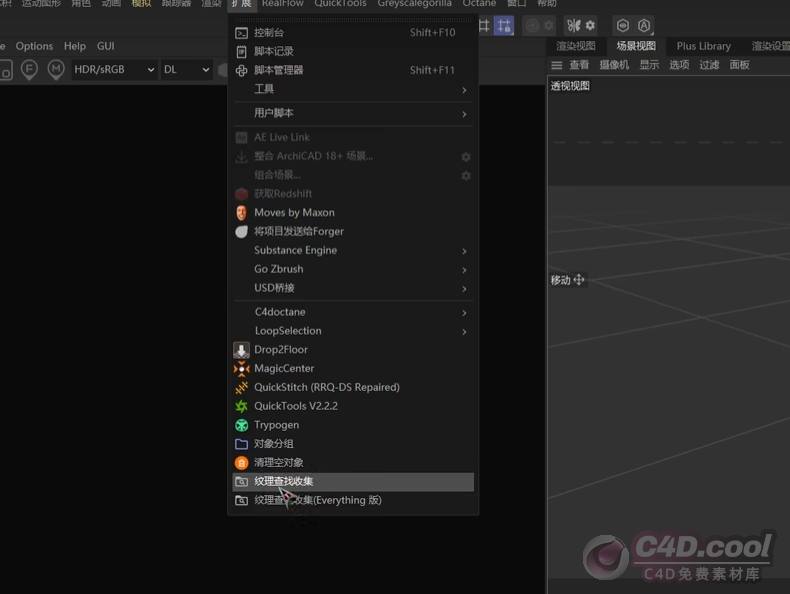Open the 面板 viewport menu

click(x=740, y=65)
